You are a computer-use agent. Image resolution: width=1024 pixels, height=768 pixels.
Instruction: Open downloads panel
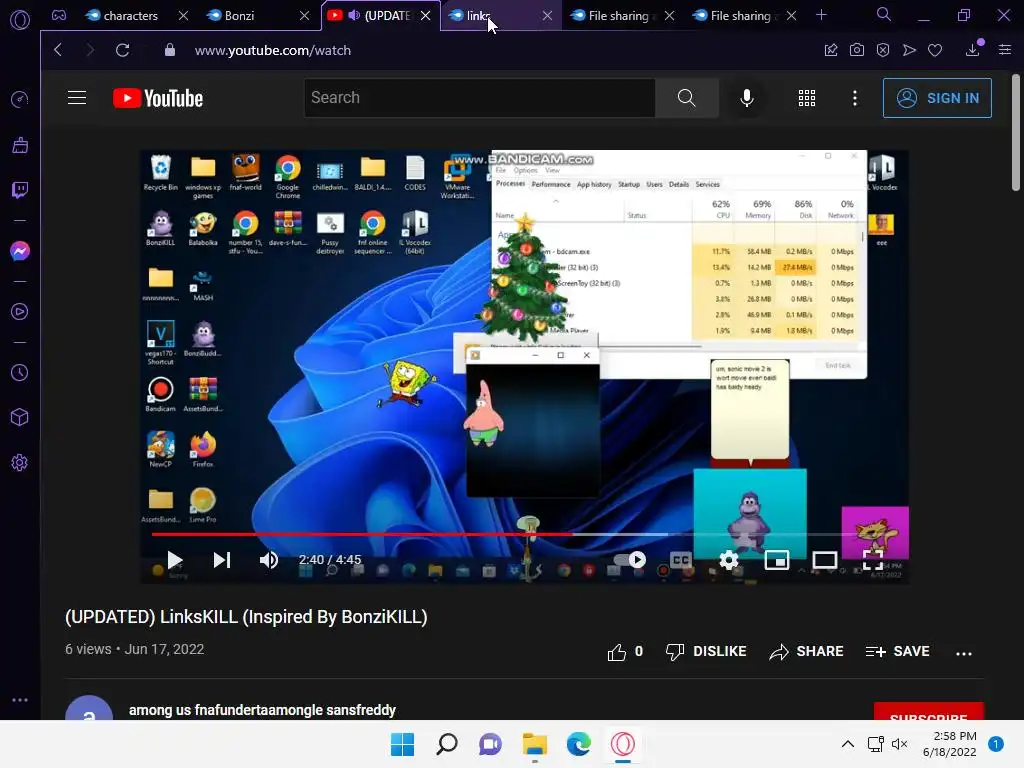click(x=973, y=48)
